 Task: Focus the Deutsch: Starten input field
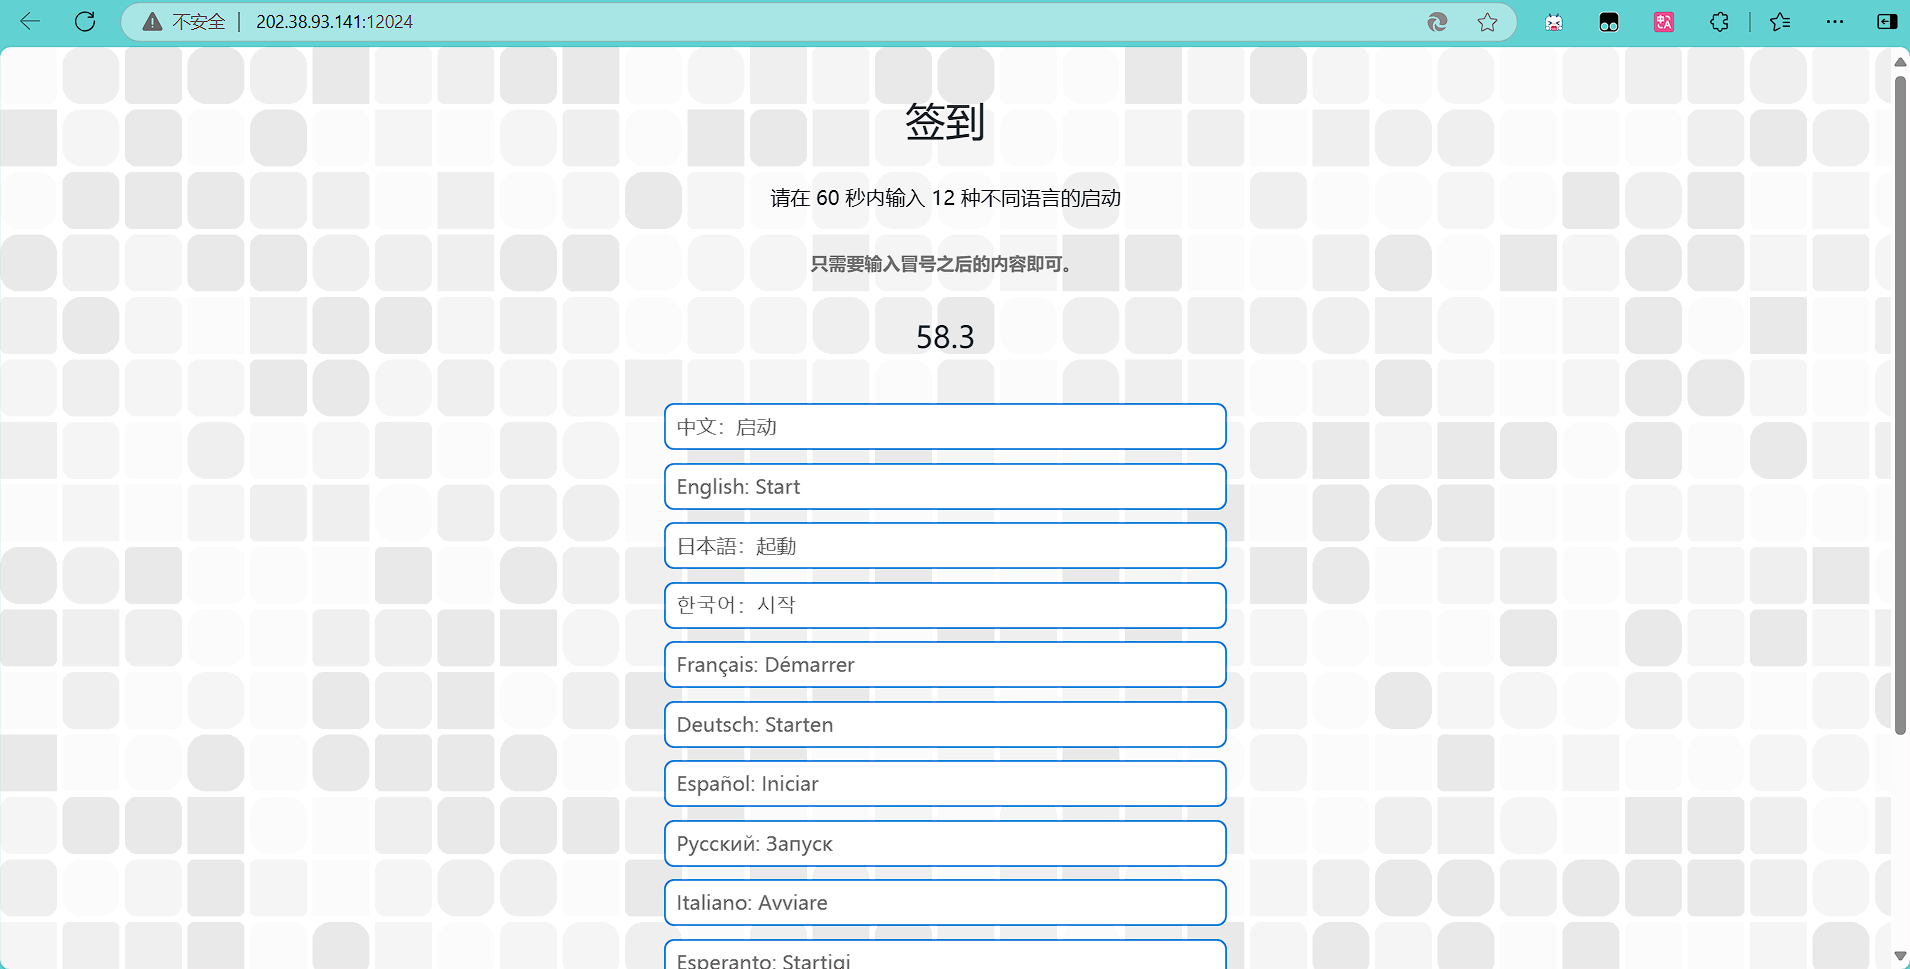click(x=945, y=724)
